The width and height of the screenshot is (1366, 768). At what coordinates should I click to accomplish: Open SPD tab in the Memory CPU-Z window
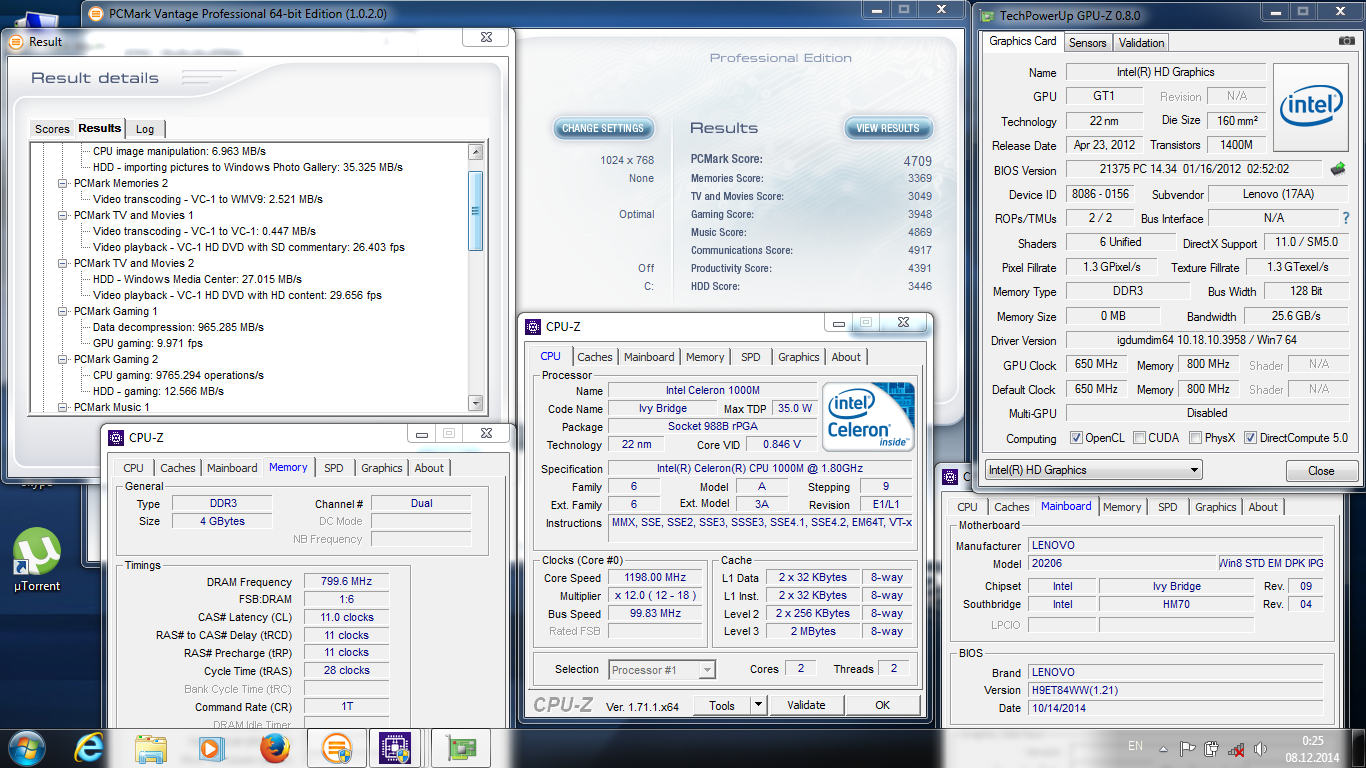click(334, 468)
